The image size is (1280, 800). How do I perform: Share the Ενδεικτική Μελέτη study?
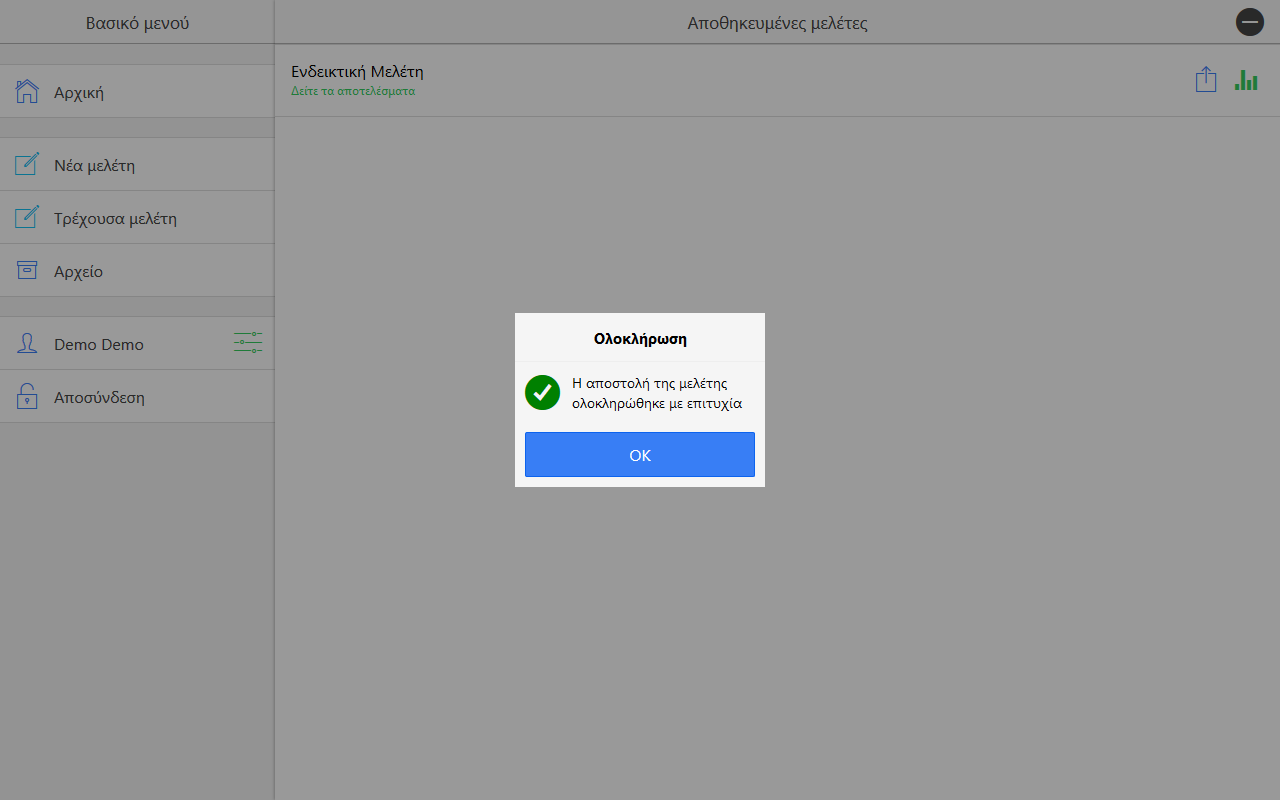pyautogui.click(x=1206, y=80)
